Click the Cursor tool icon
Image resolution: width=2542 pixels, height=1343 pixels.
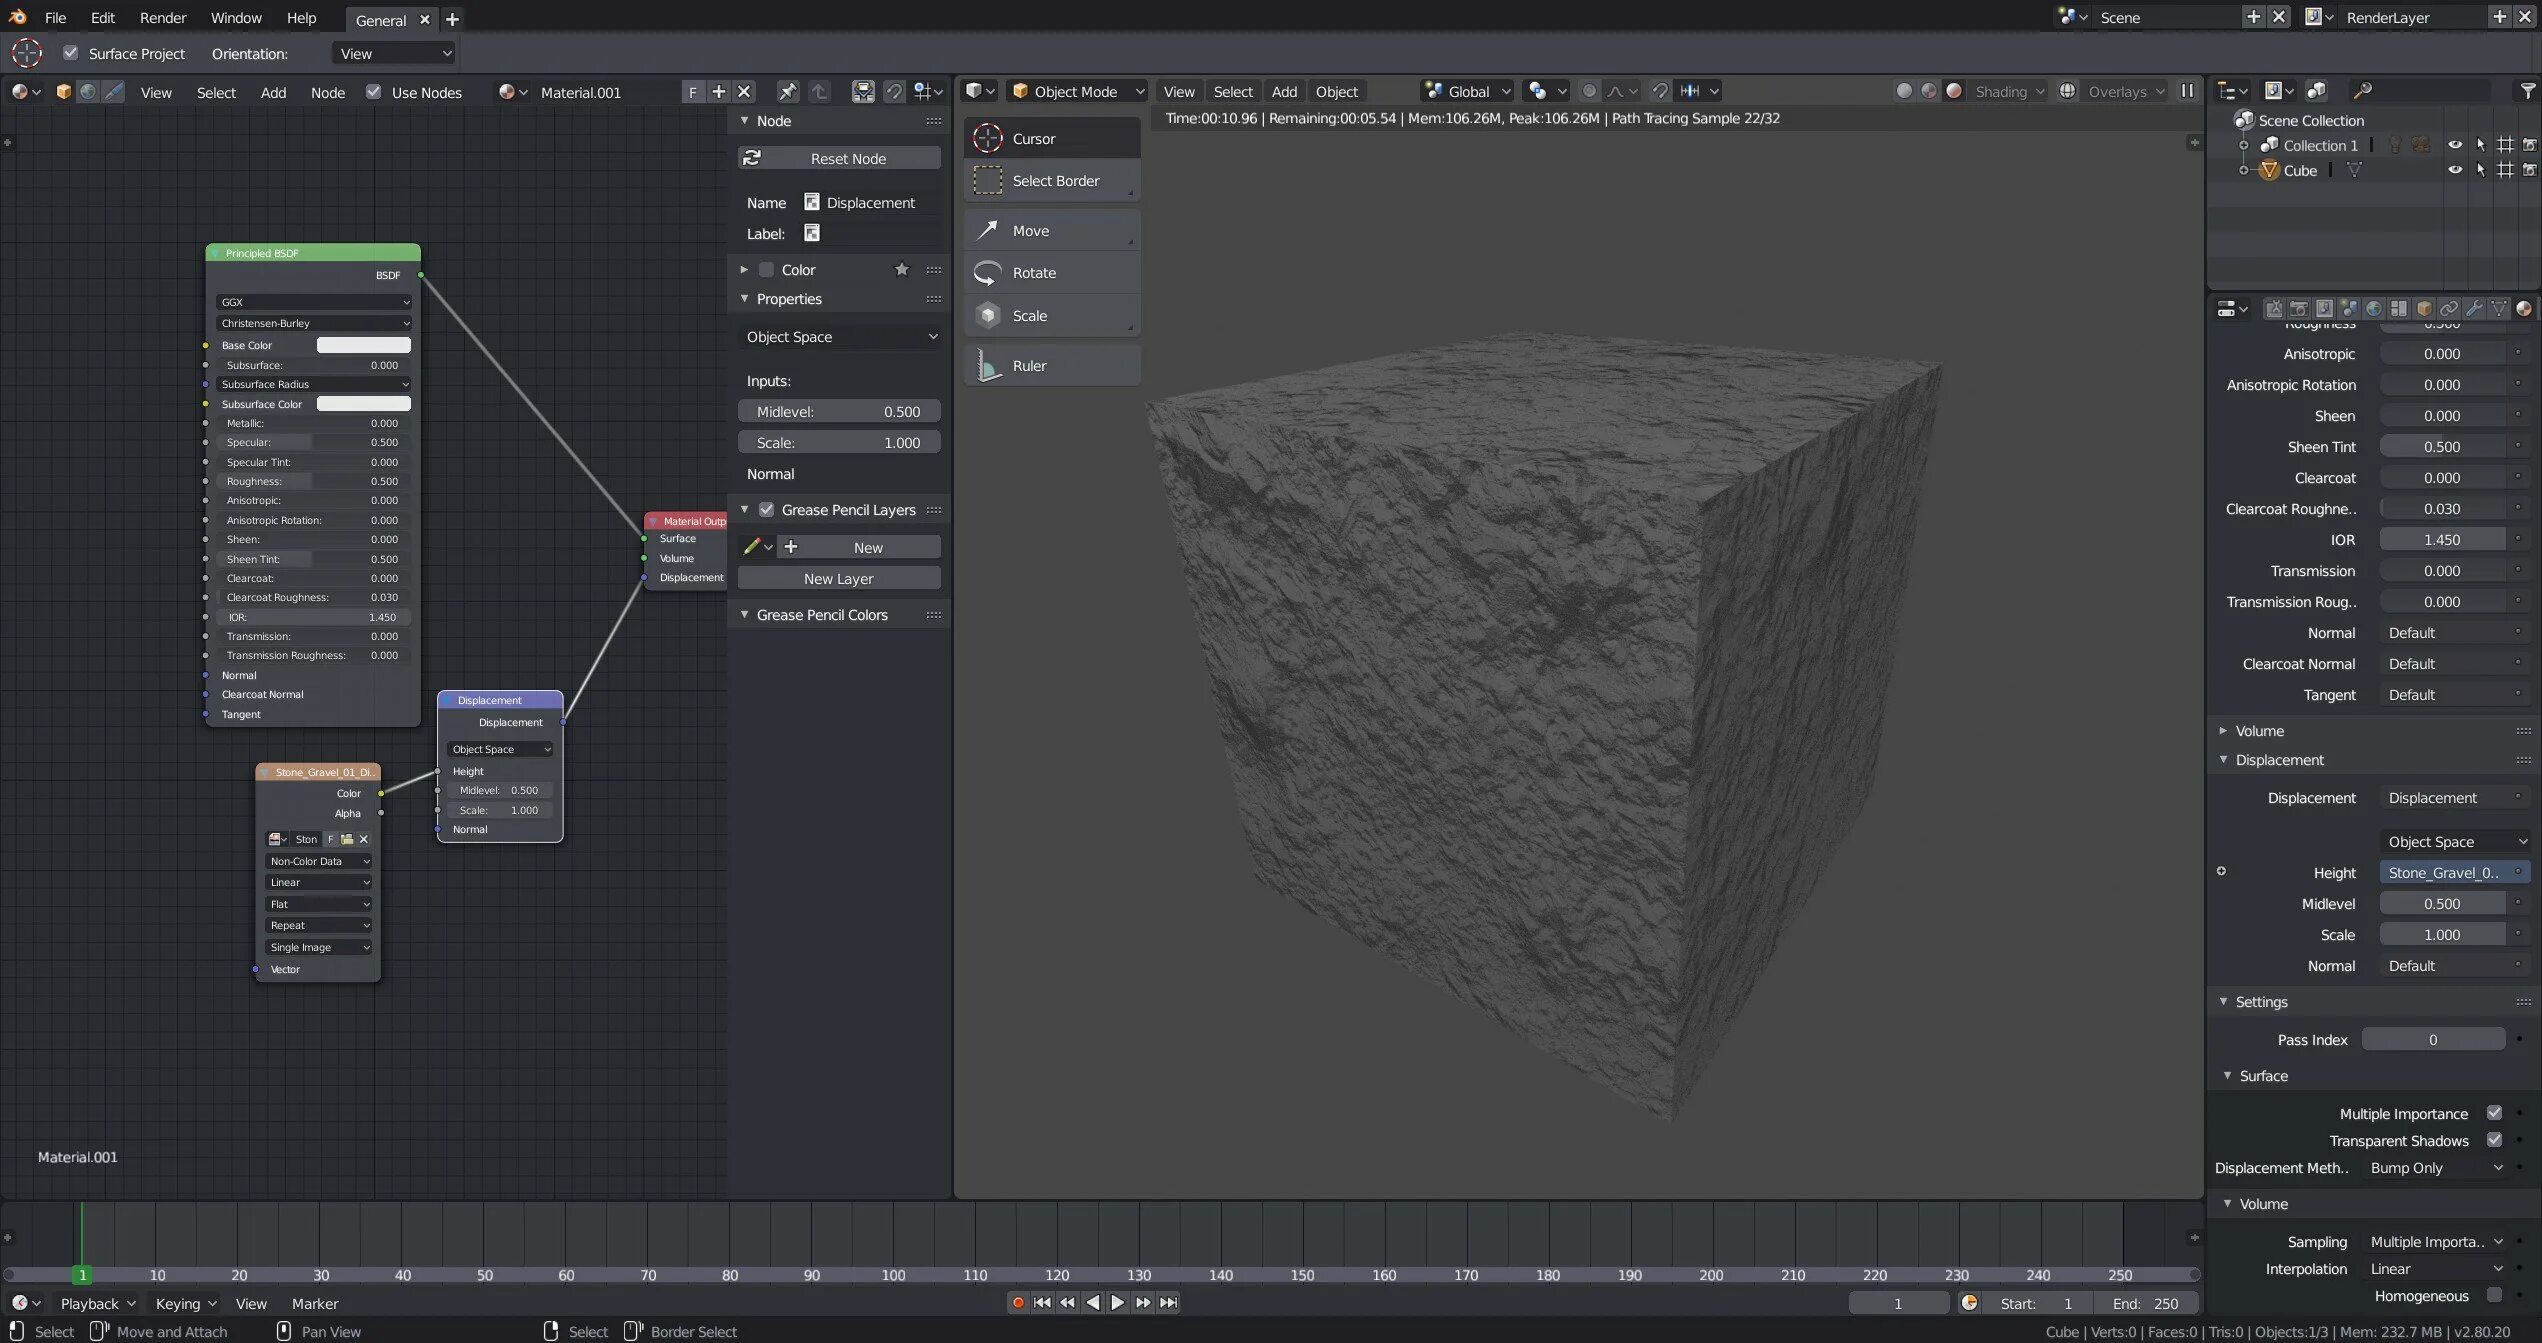pos(988,139)
